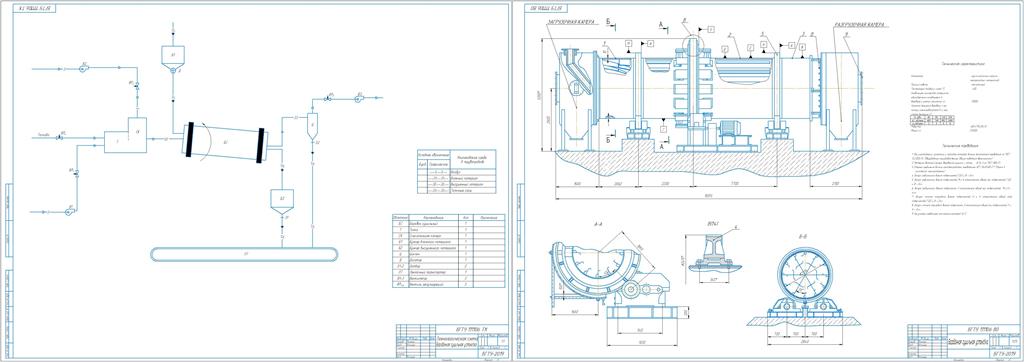Click the cyclone separator symbol
The width and height of the screenshot is (1024, 362).
coord(312,125)
